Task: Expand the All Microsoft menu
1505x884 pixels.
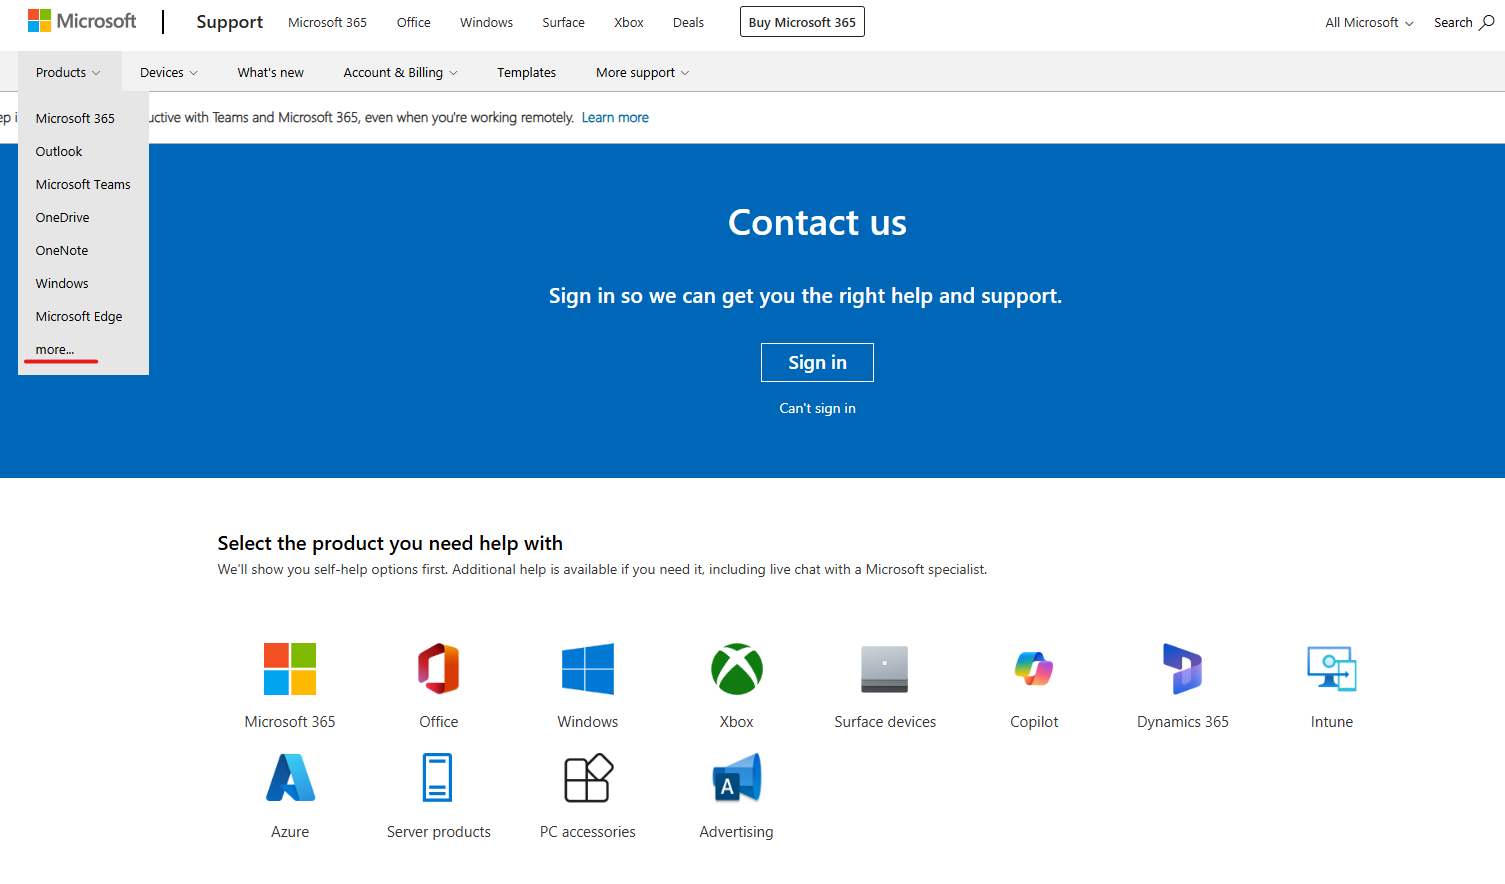Action: pyautogui.click(x=1369, y=22)
